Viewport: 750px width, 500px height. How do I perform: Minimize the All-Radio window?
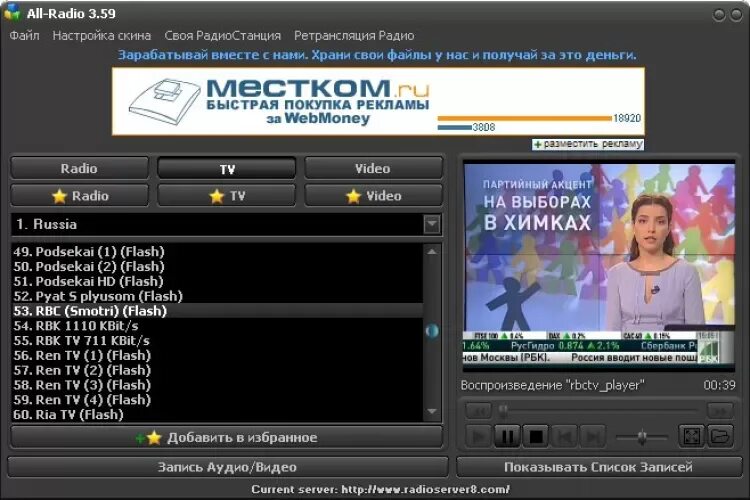[719, 15]
